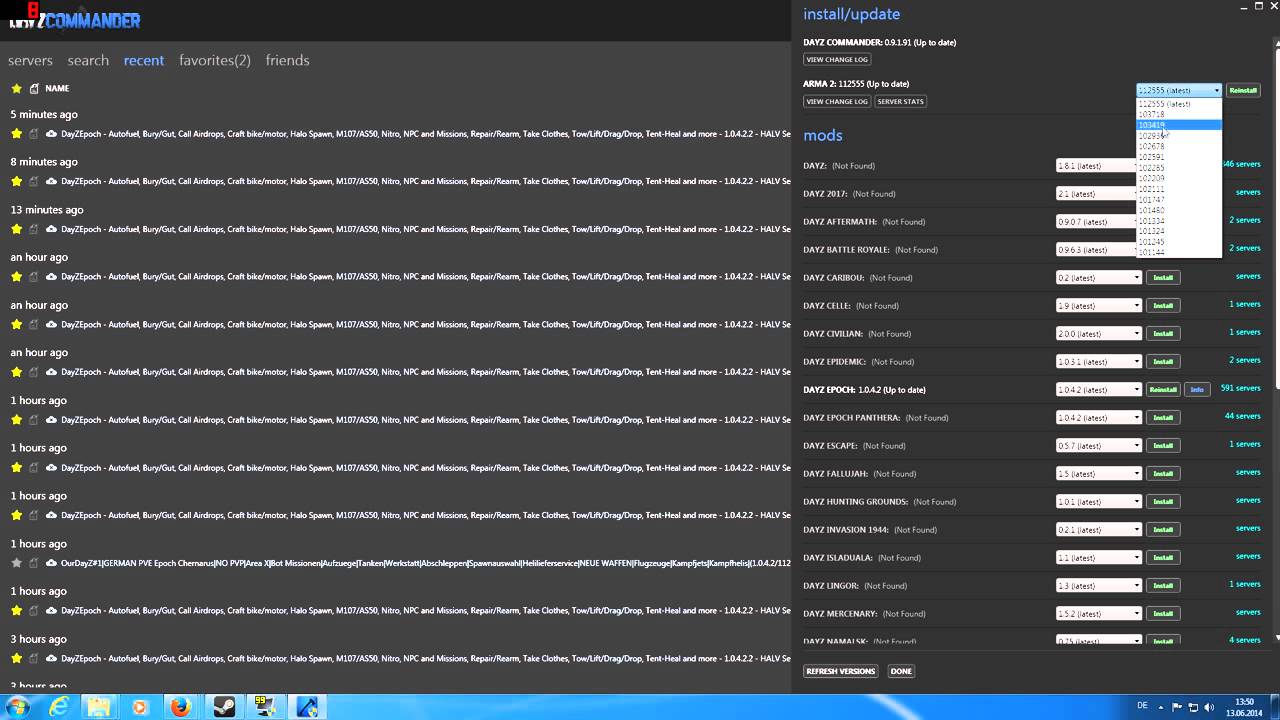
Task: Switch to the search tab
Action: [x=88, y=60]
